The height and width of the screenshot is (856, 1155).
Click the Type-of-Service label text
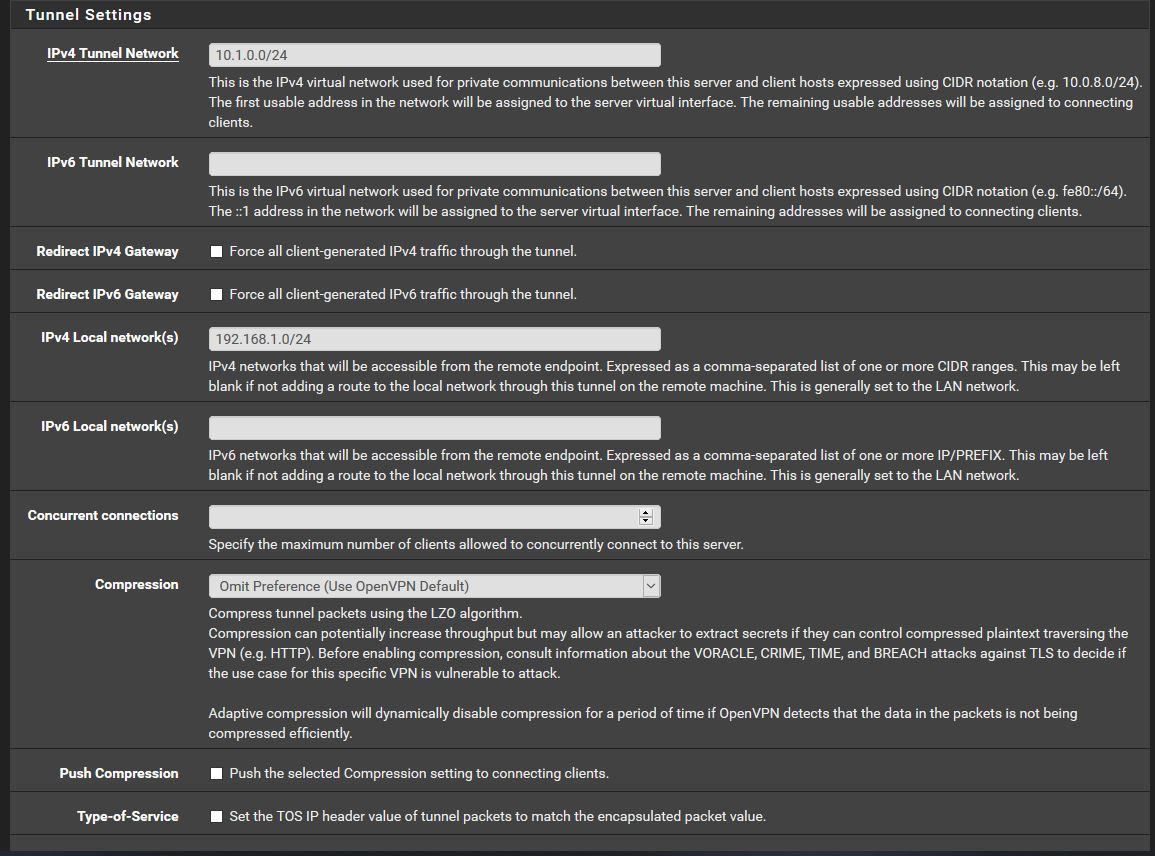[x=128, y=816]
